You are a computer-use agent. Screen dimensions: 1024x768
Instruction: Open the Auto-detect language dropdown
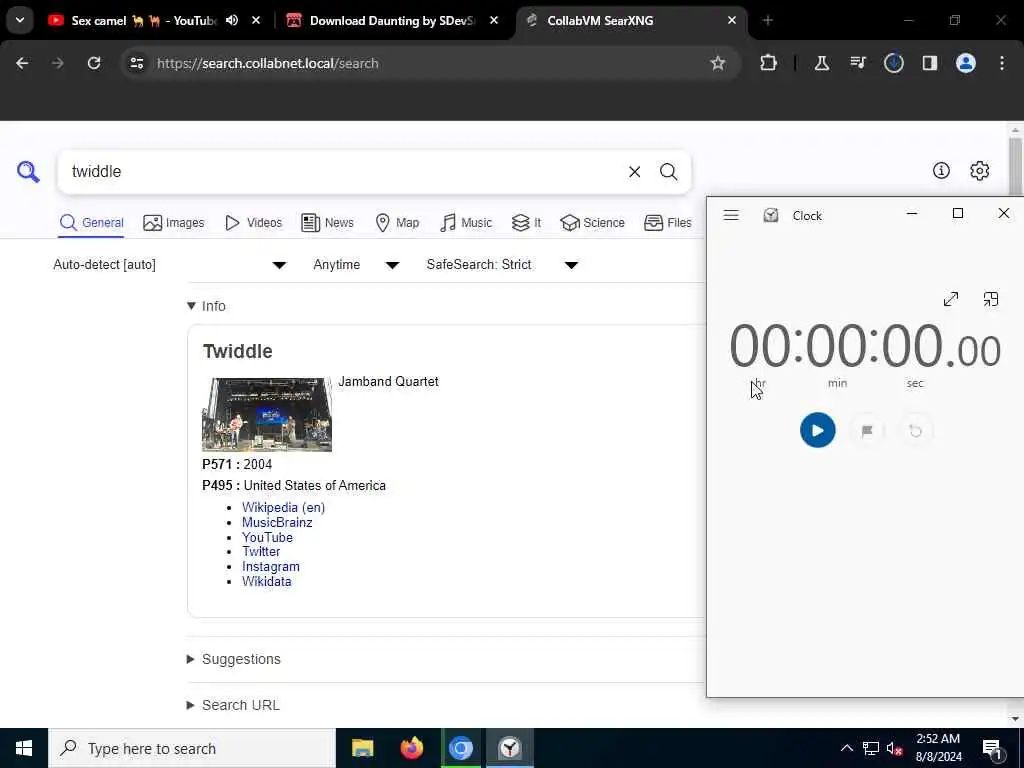pyautogui.click(x=170, y=264)
